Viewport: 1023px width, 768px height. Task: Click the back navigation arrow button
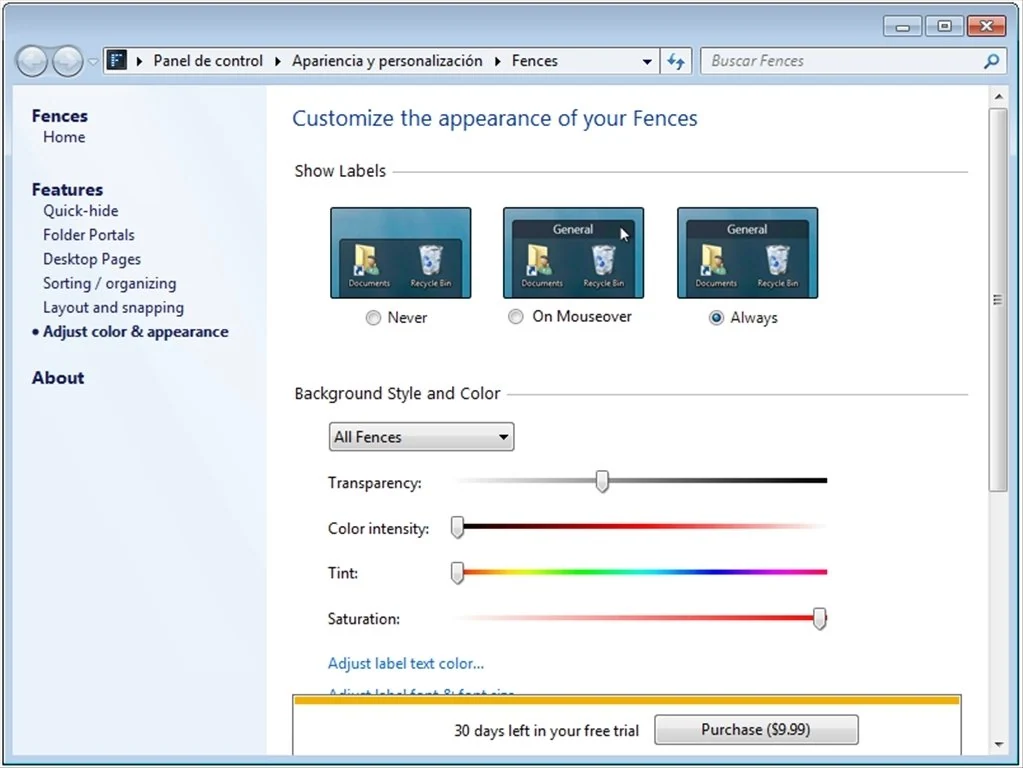point(32,61)
